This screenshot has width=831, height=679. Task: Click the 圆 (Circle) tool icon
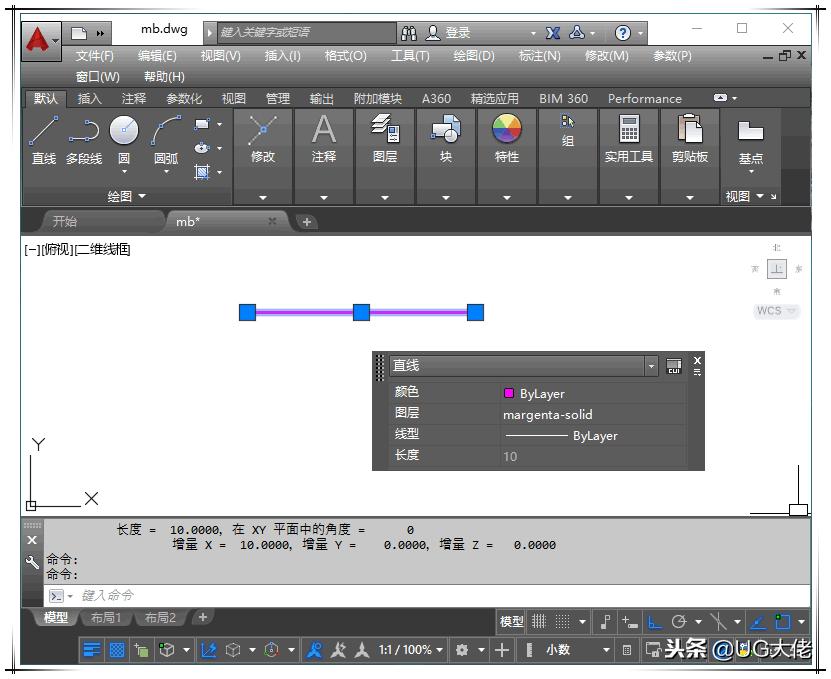pyautogui.click(x=124, y=130)
